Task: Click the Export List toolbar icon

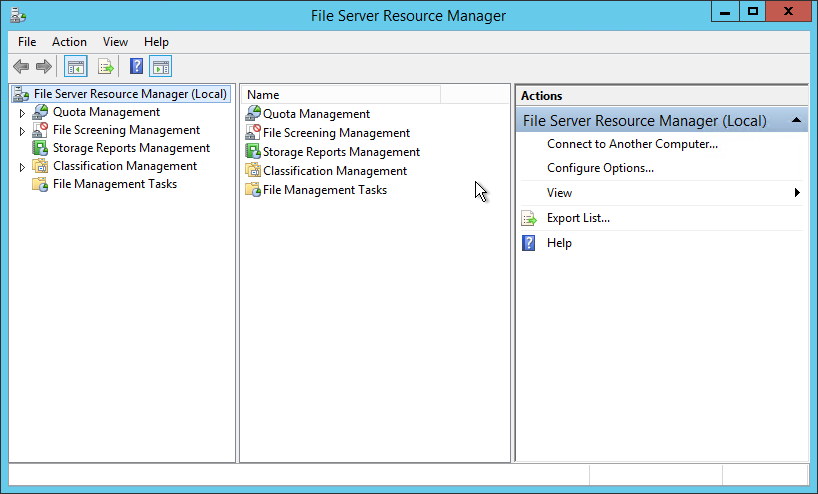Action: pos(106,66)
